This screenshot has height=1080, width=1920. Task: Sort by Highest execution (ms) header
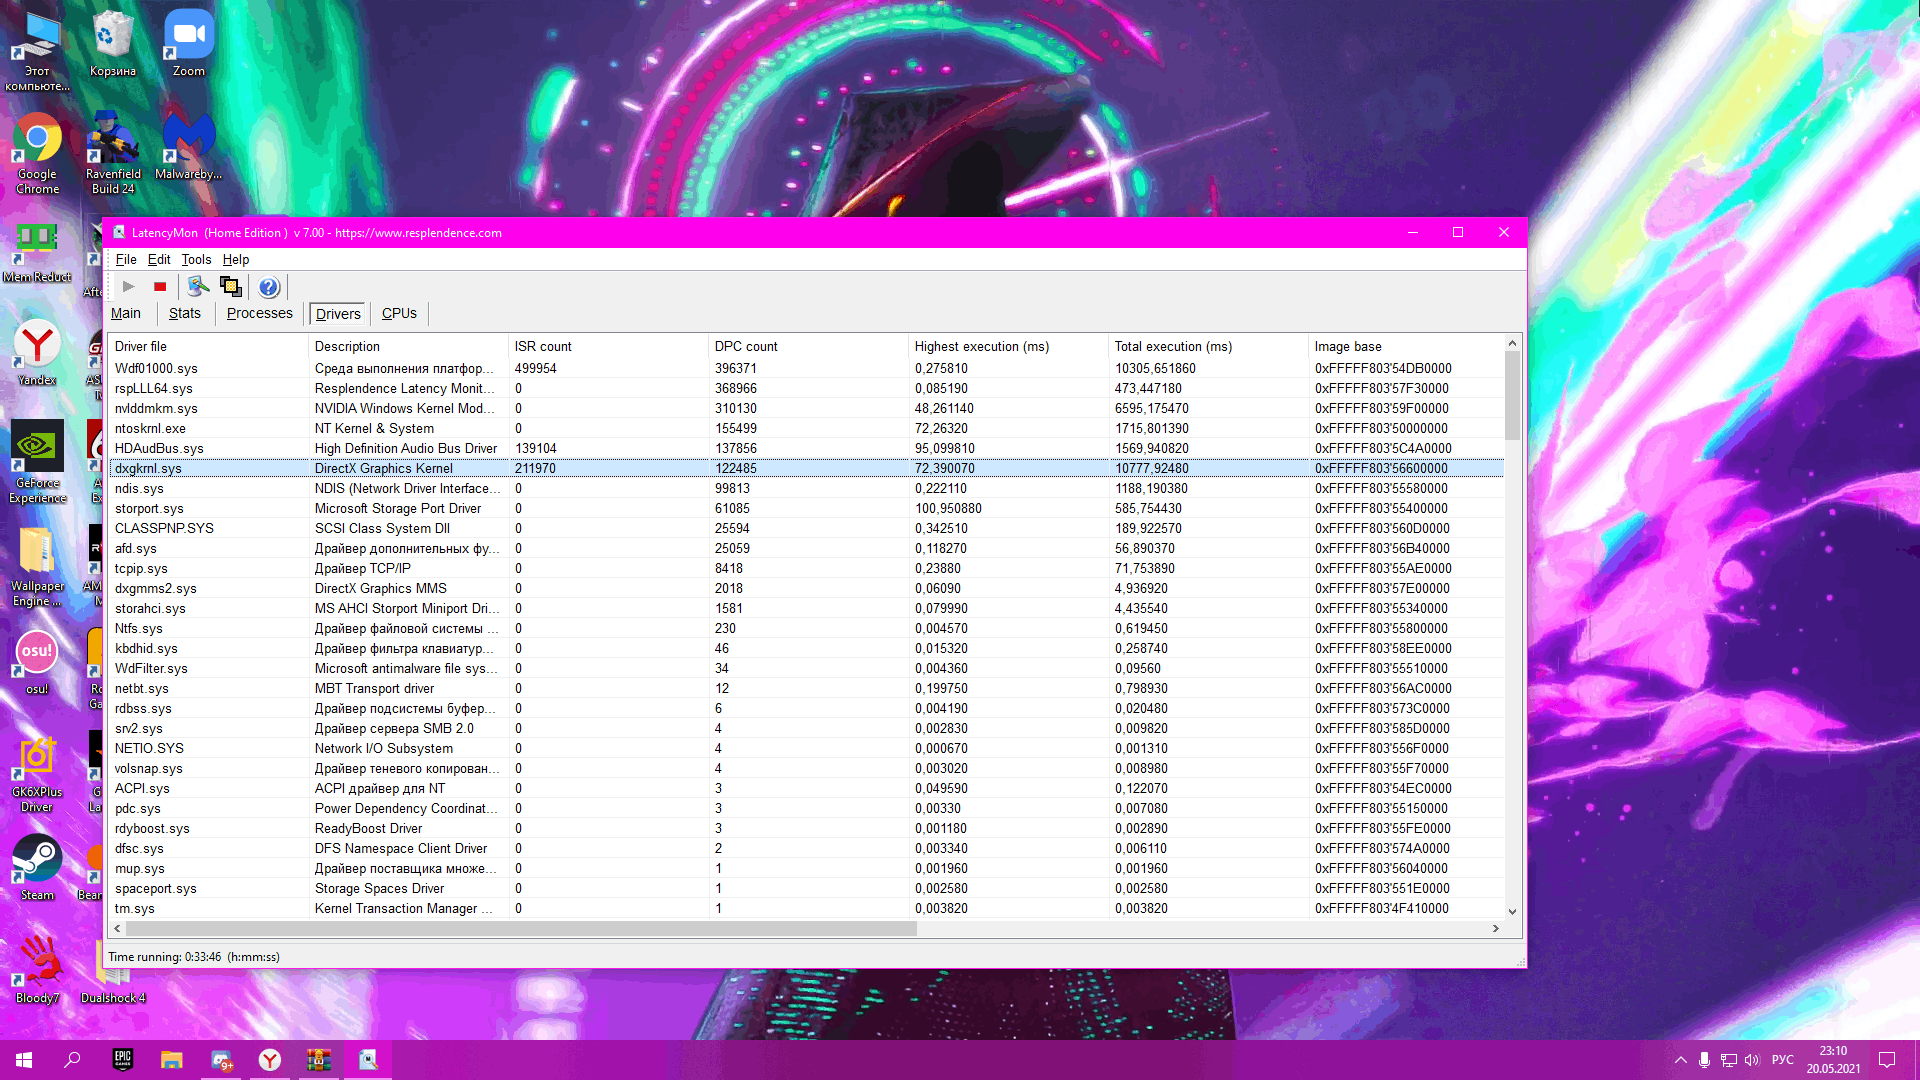pos(1008,346)
